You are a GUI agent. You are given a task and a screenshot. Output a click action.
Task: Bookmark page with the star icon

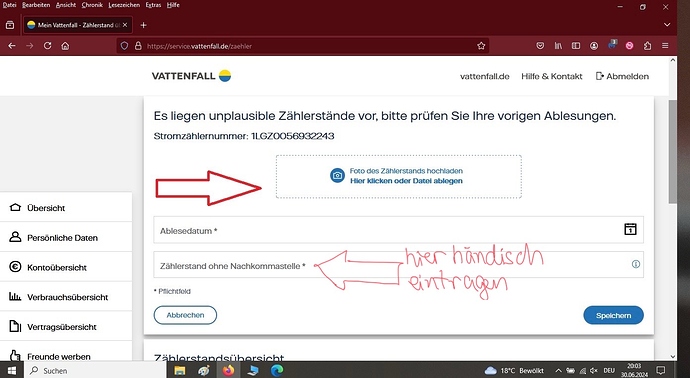pyautogui.click(x=481, y=46)
